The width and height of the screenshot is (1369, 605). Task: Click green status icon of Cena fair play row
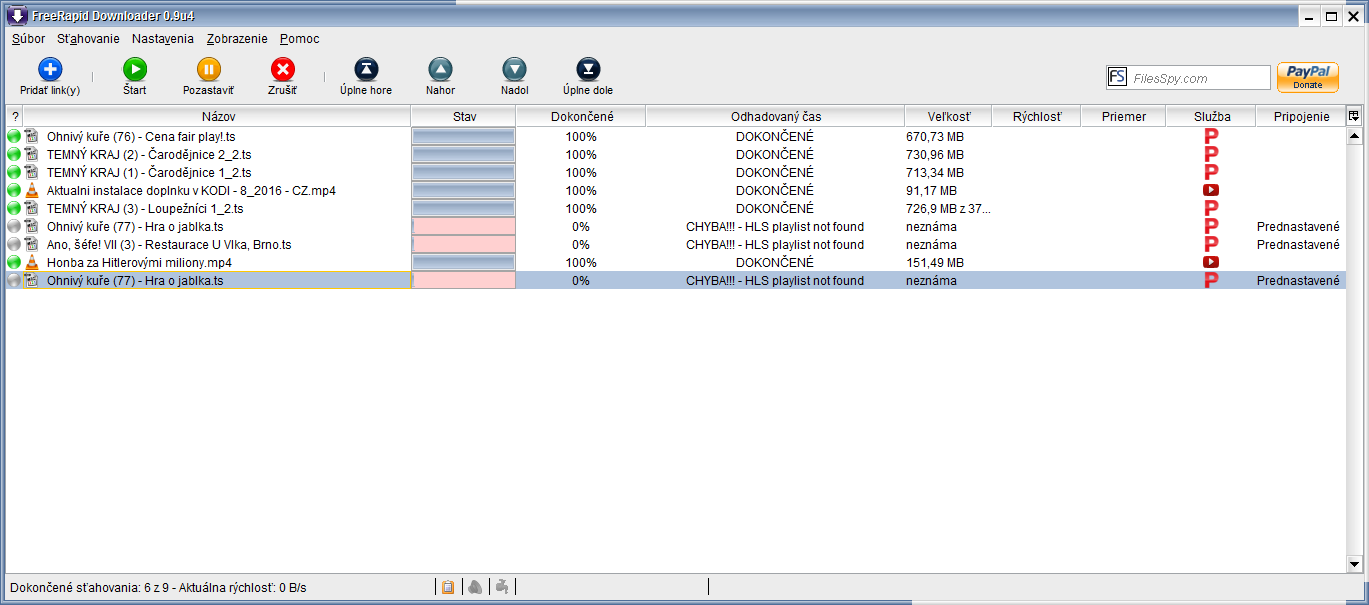coord(14,136)
